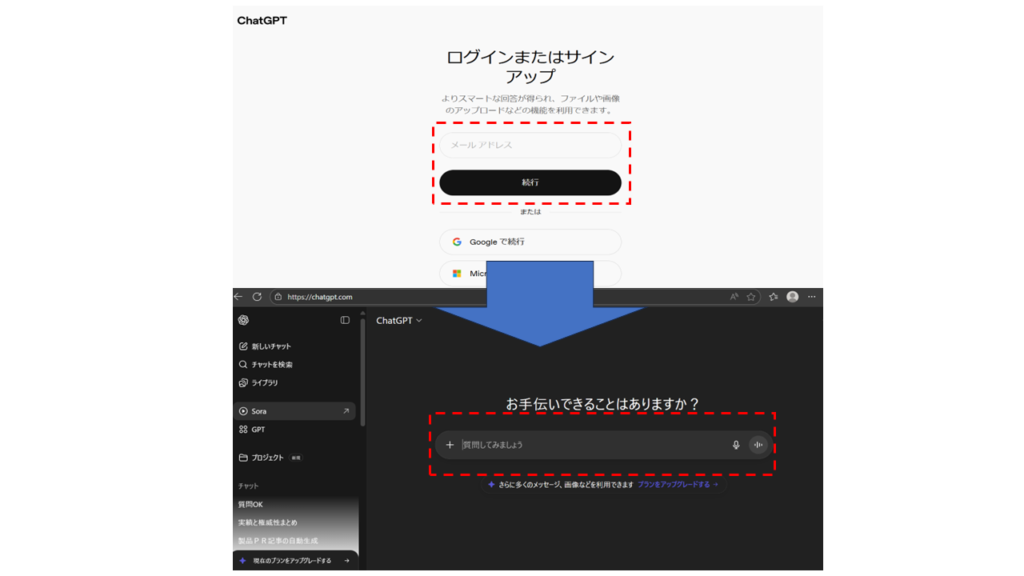Open the プロジェクト folder item
The image size is (1024, 576).
tap(267, 458)
